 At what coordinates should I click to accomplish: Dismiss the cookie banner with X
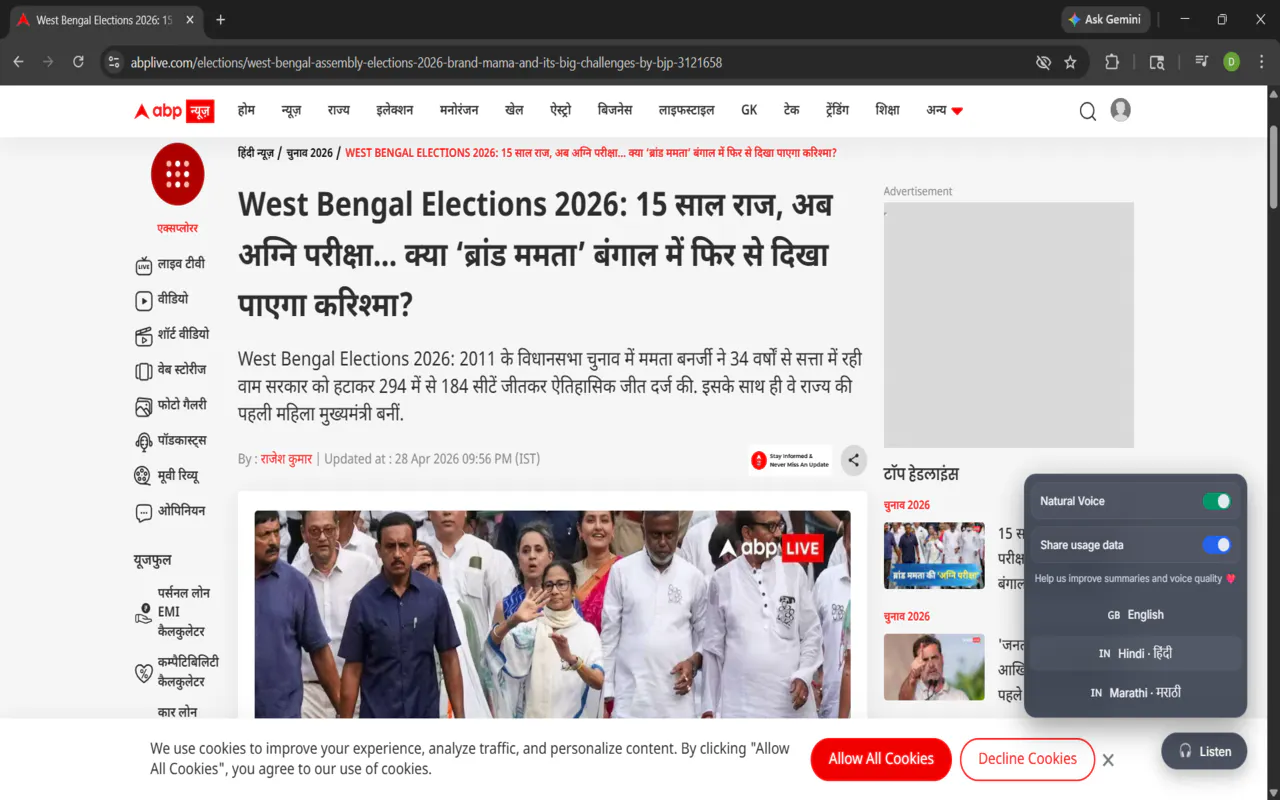pyautogui.click(x=1108, y=760)
